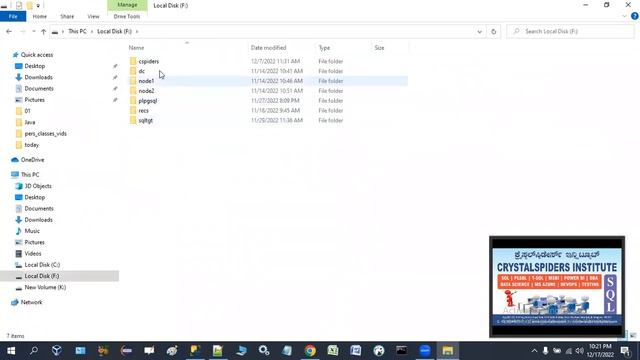Switch to the Home ribbon tab
Viewport: 640px width, 360px height.
(x=40, y=16)
